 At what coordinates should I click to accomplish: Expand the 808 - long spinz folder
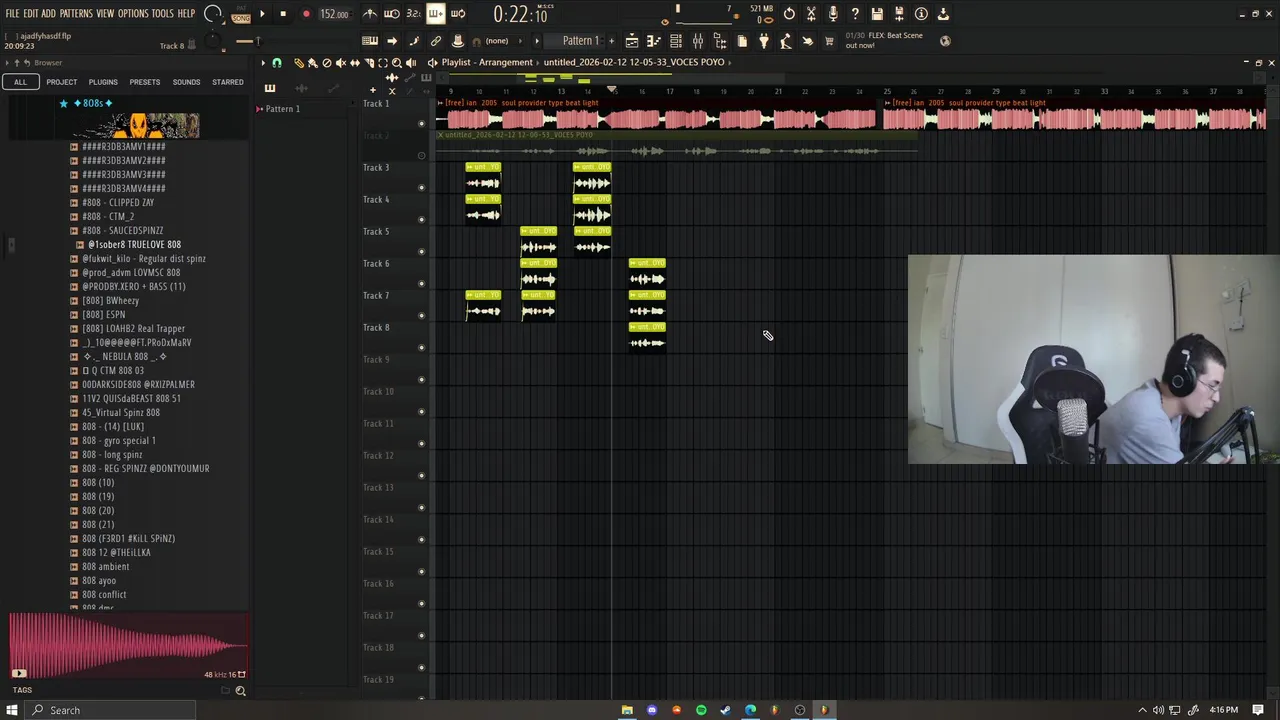point(106,454)
